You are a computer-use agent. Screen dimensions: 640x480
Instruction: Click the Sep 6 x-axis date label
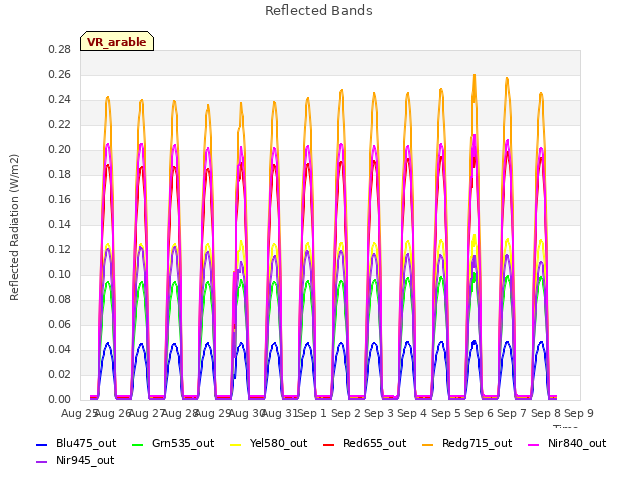pos(479,413)
